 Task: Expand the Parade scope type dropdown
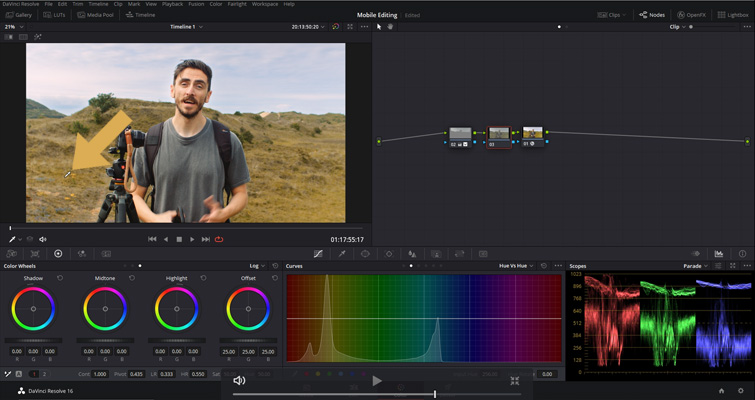coord(696,266)
